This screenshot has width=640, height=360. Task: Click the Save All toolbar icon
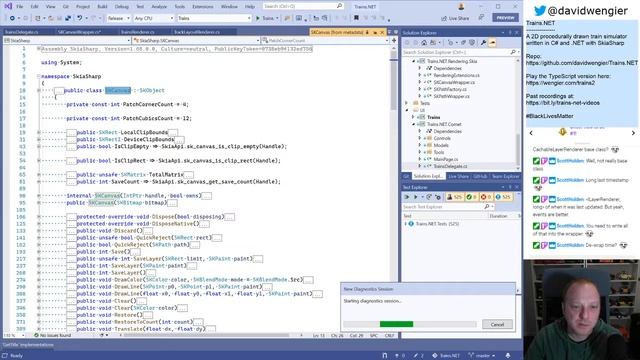68,18
